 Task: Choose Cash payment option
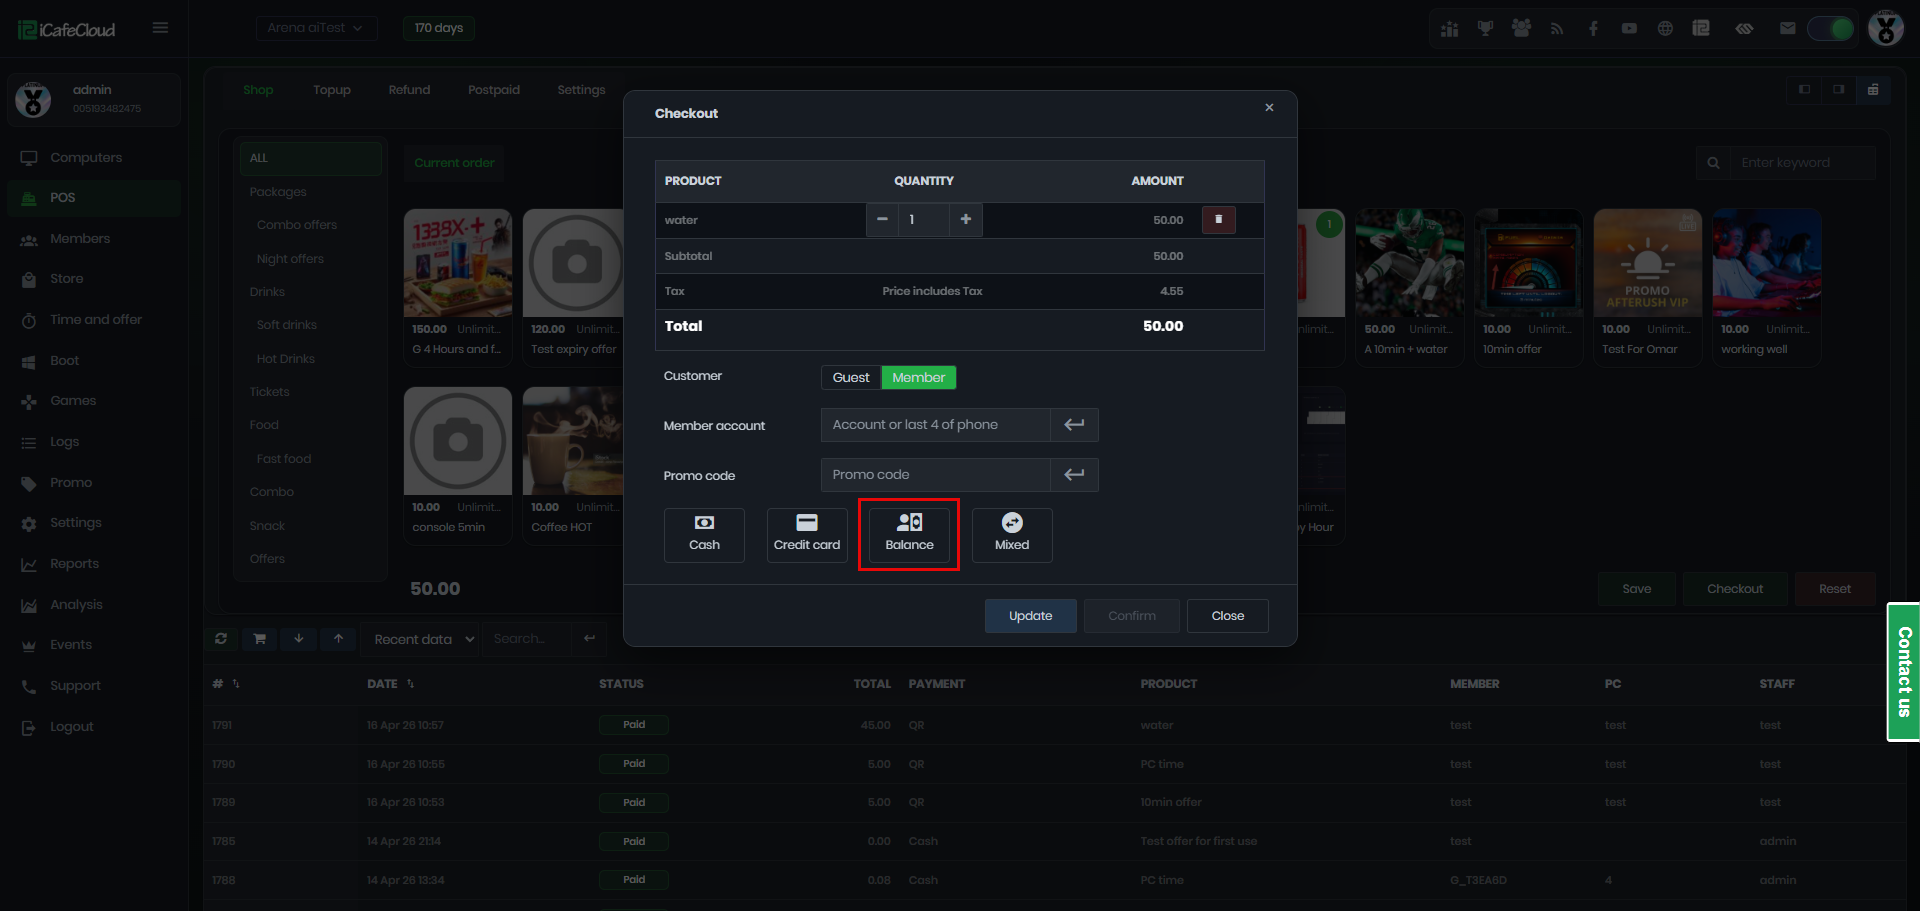click(x=704, y=534)
